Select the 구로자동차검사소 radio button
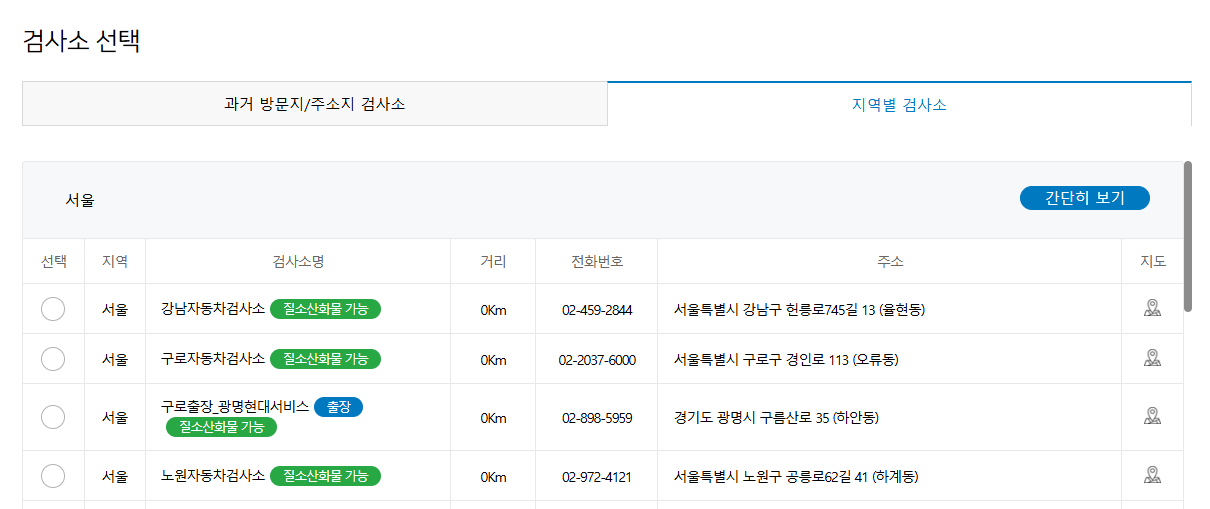 click(53, 359)
